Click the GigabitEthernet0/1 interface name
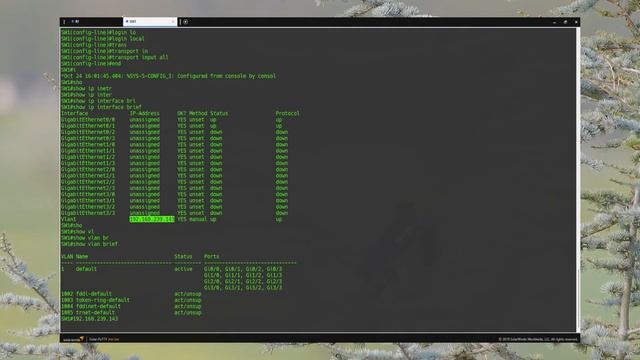This screenshot has height=360, width=640. pos(88,126)
